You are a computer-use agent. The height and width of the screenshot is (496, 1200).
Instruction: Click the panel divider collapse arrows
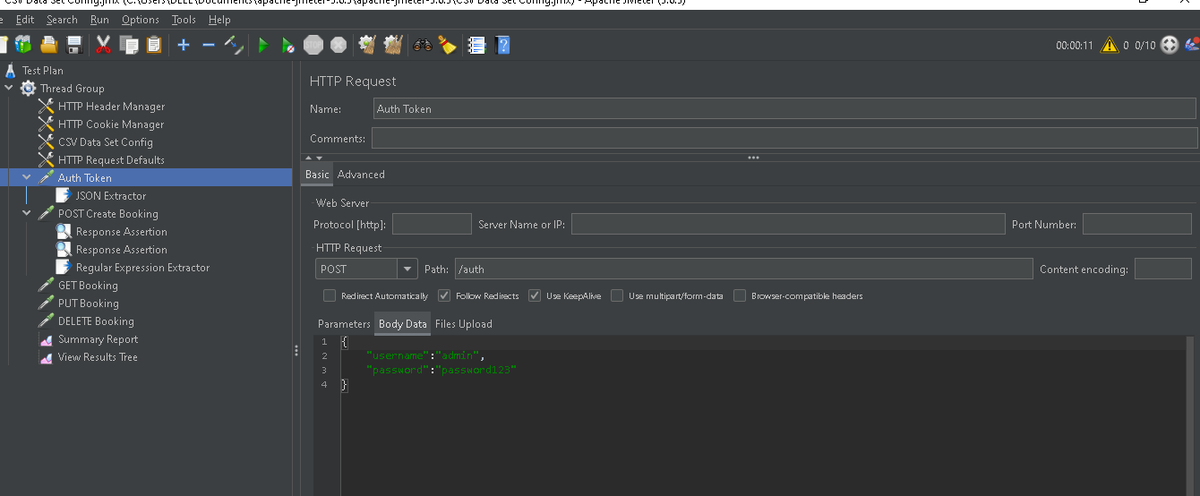point(313,158)
